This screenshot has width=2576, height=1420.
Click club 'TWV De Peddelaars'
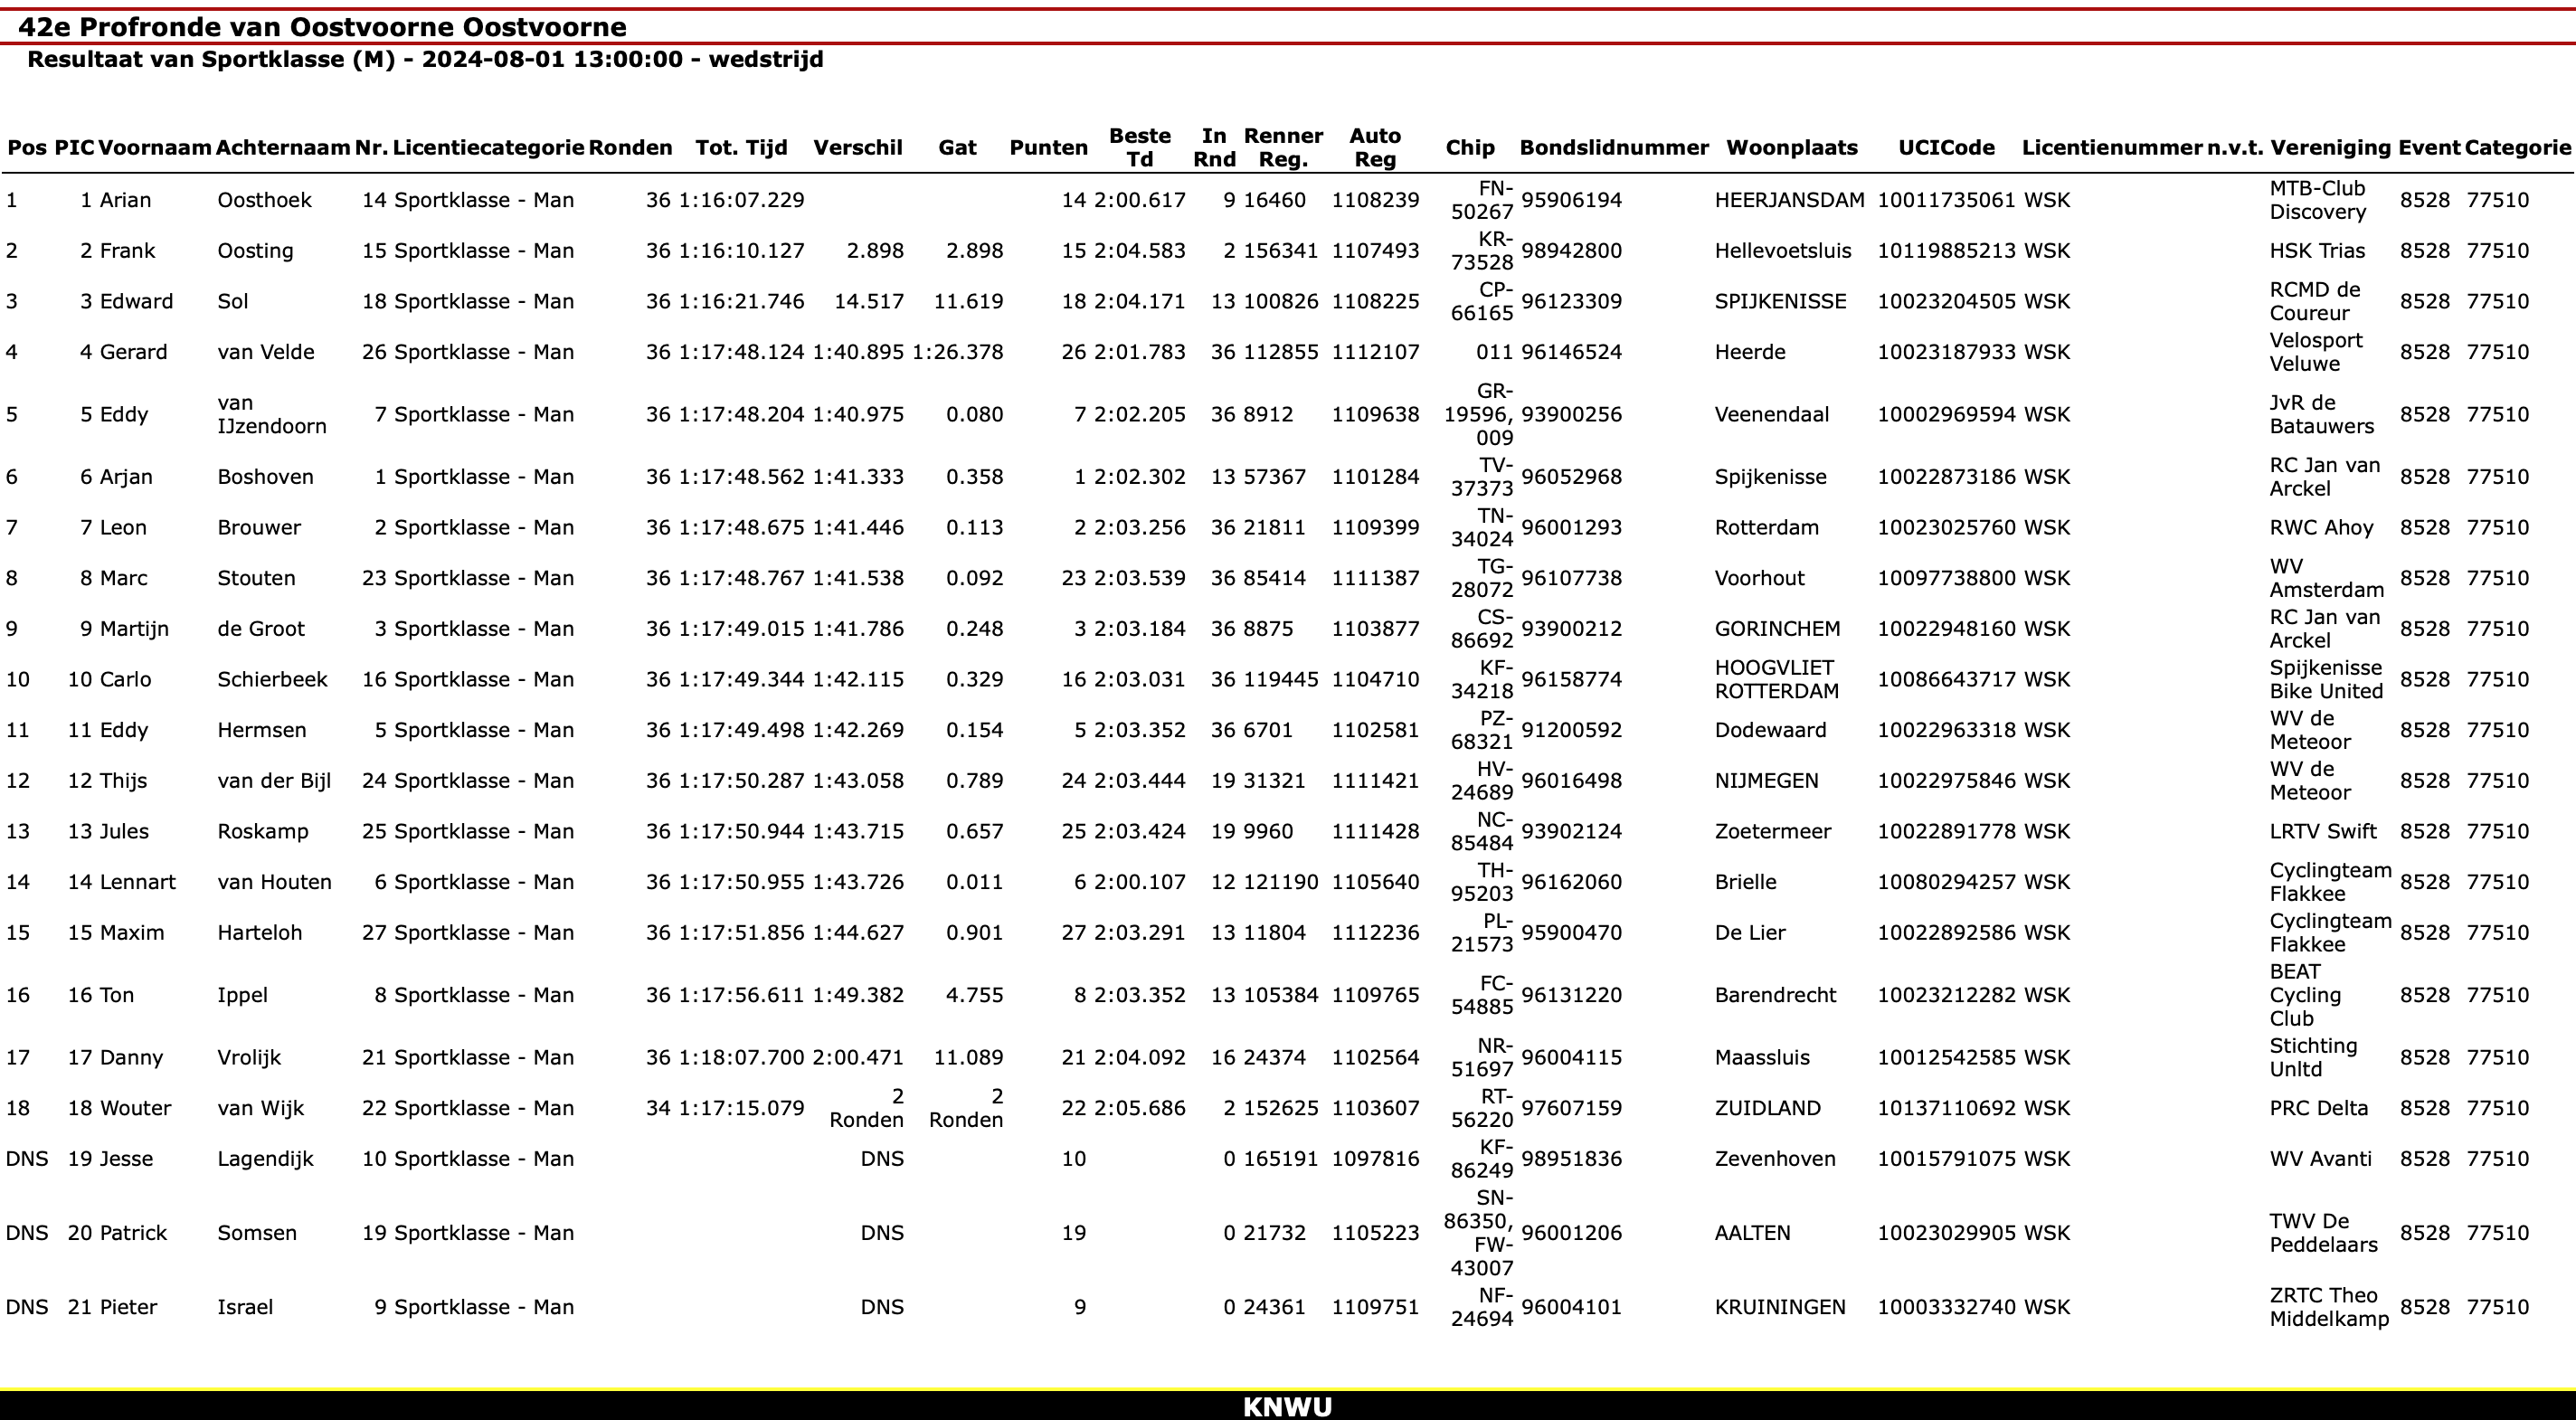[2323, 1233]
